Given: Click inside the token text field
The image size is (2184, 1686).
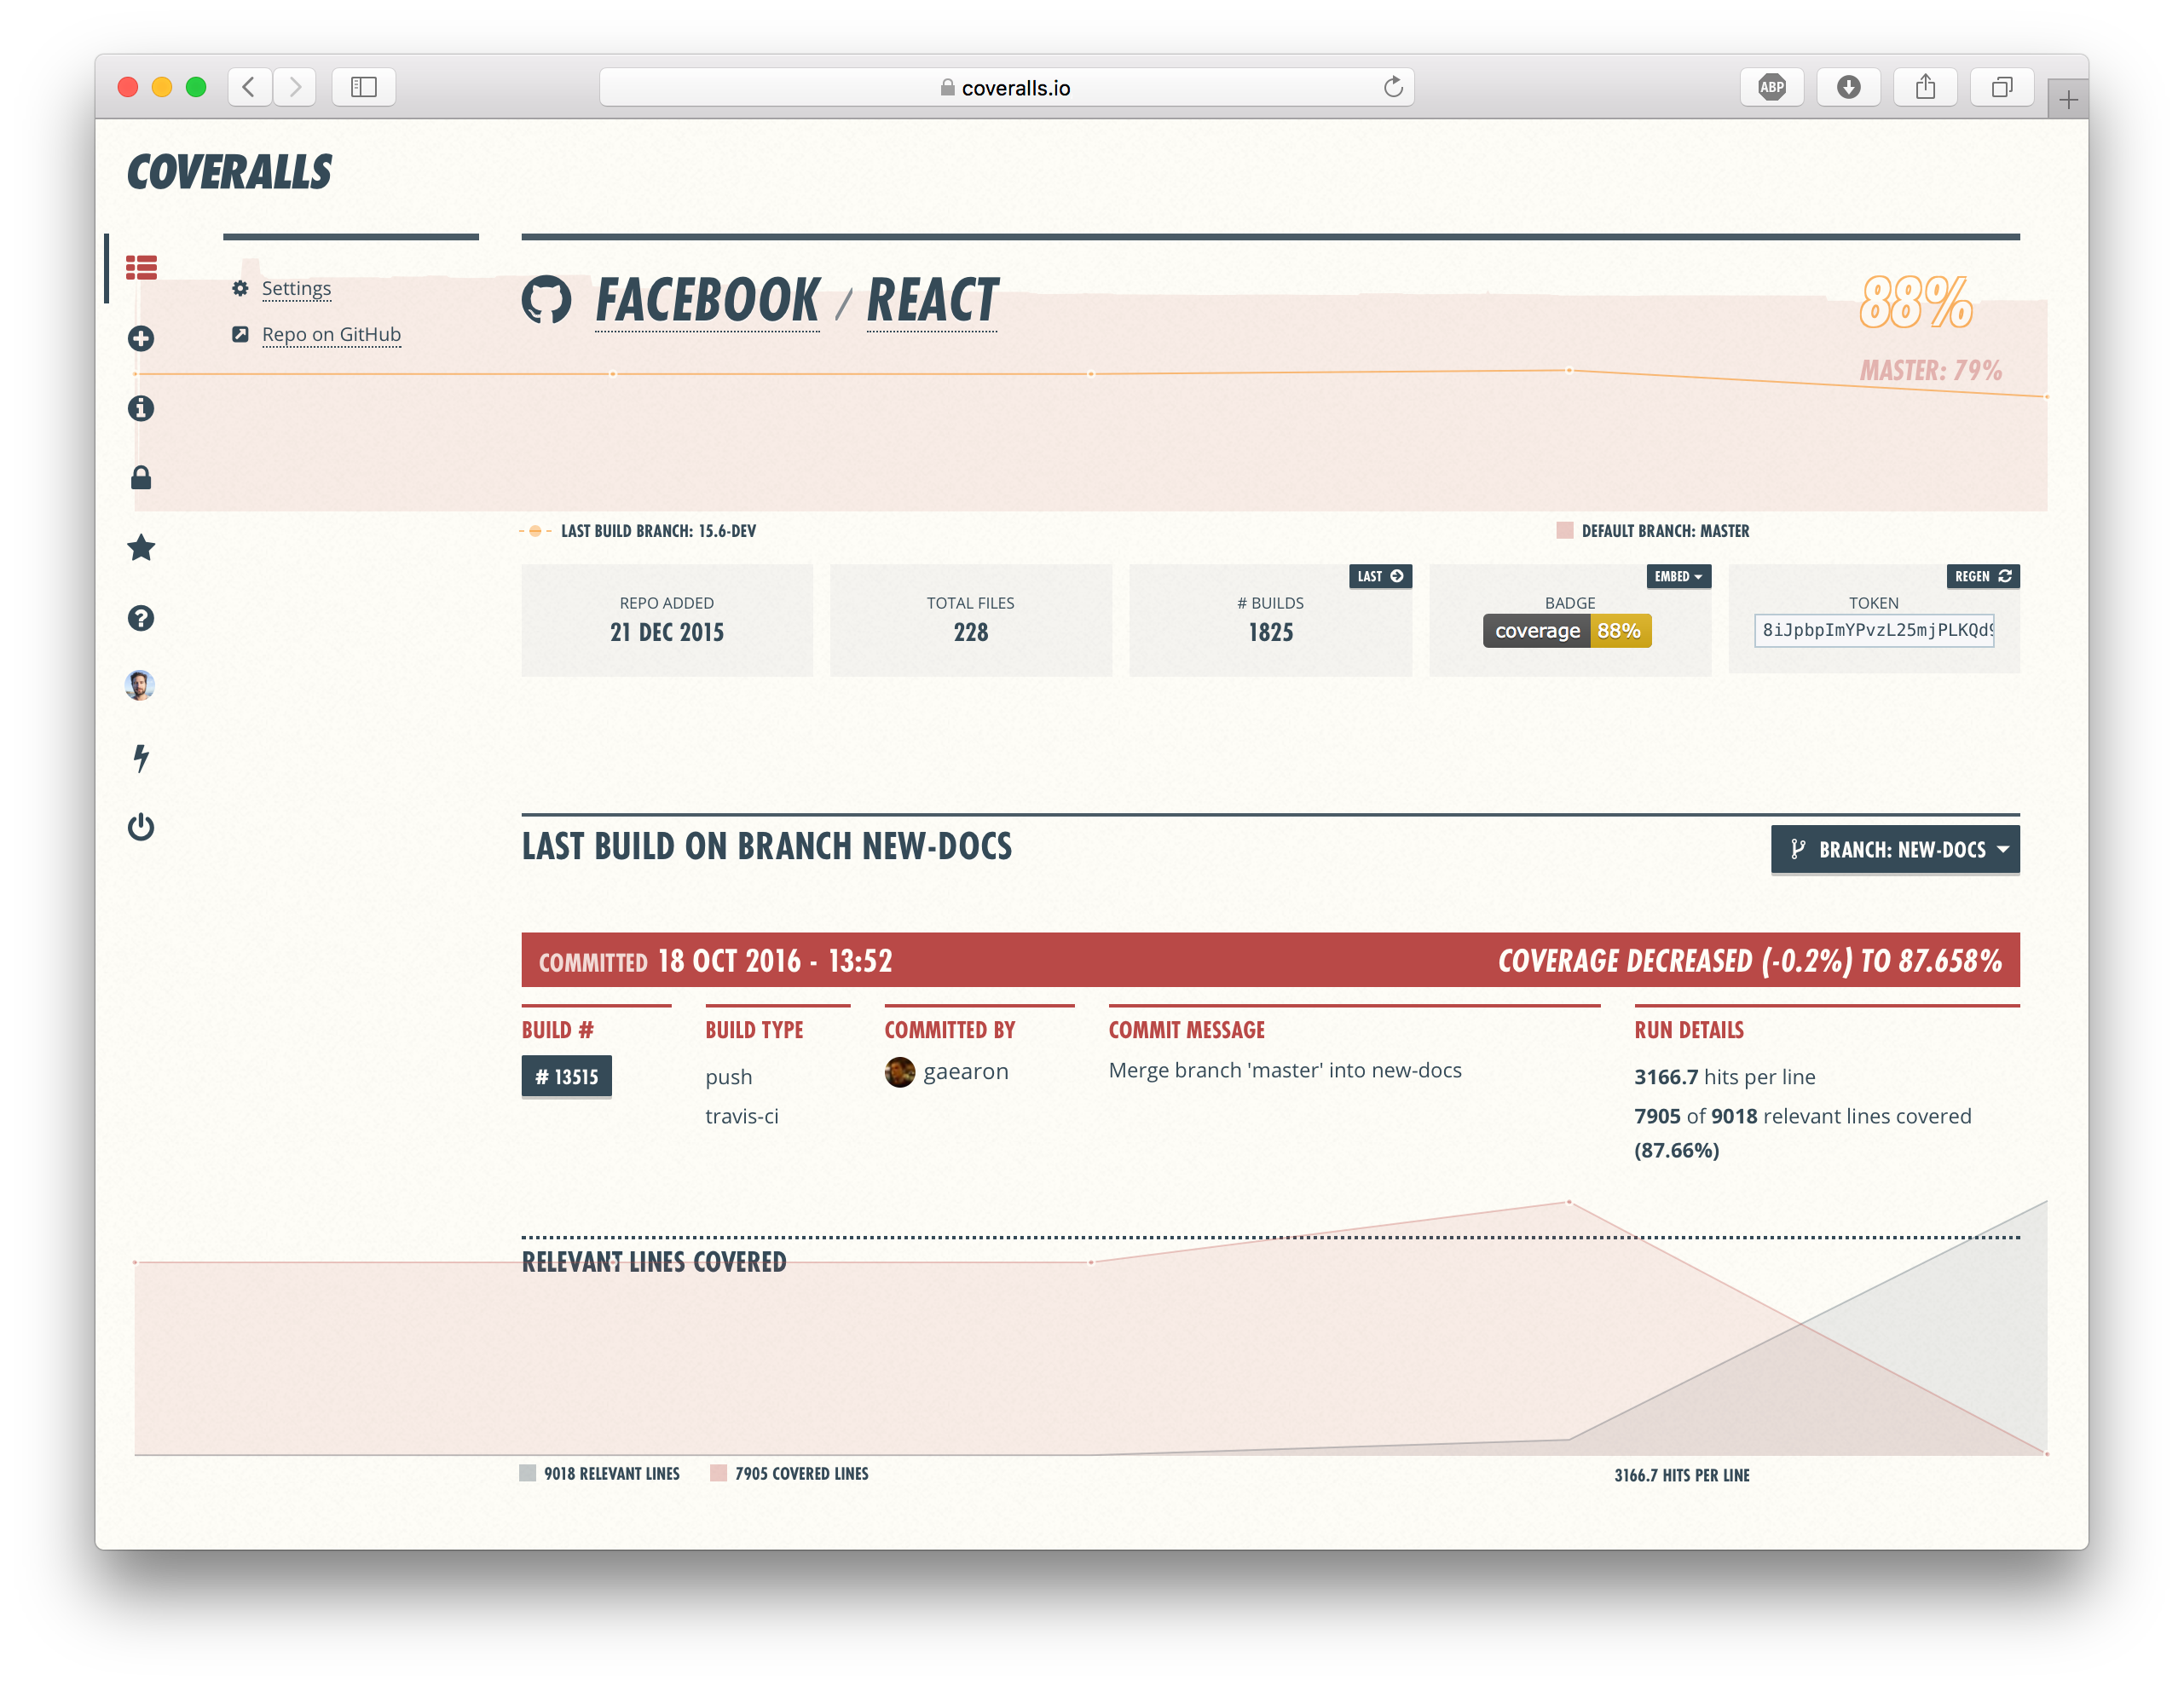Looking at the screenshot, I should point(1874,630).
